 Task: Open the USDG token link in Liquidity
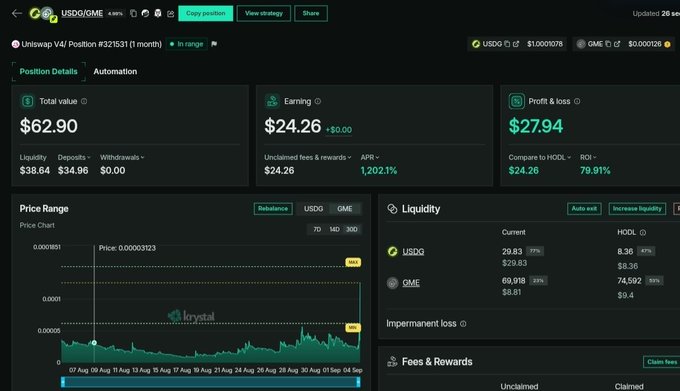pos(413,251)
